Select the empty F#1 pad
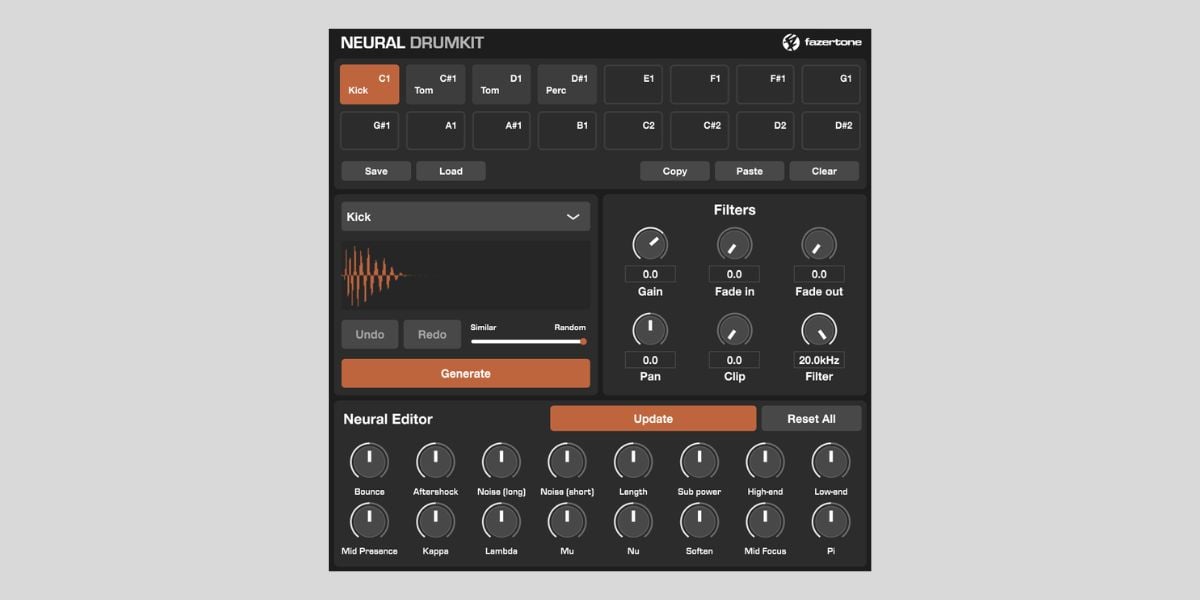Viewport: 1200px width, 600px height. point(765,85)
